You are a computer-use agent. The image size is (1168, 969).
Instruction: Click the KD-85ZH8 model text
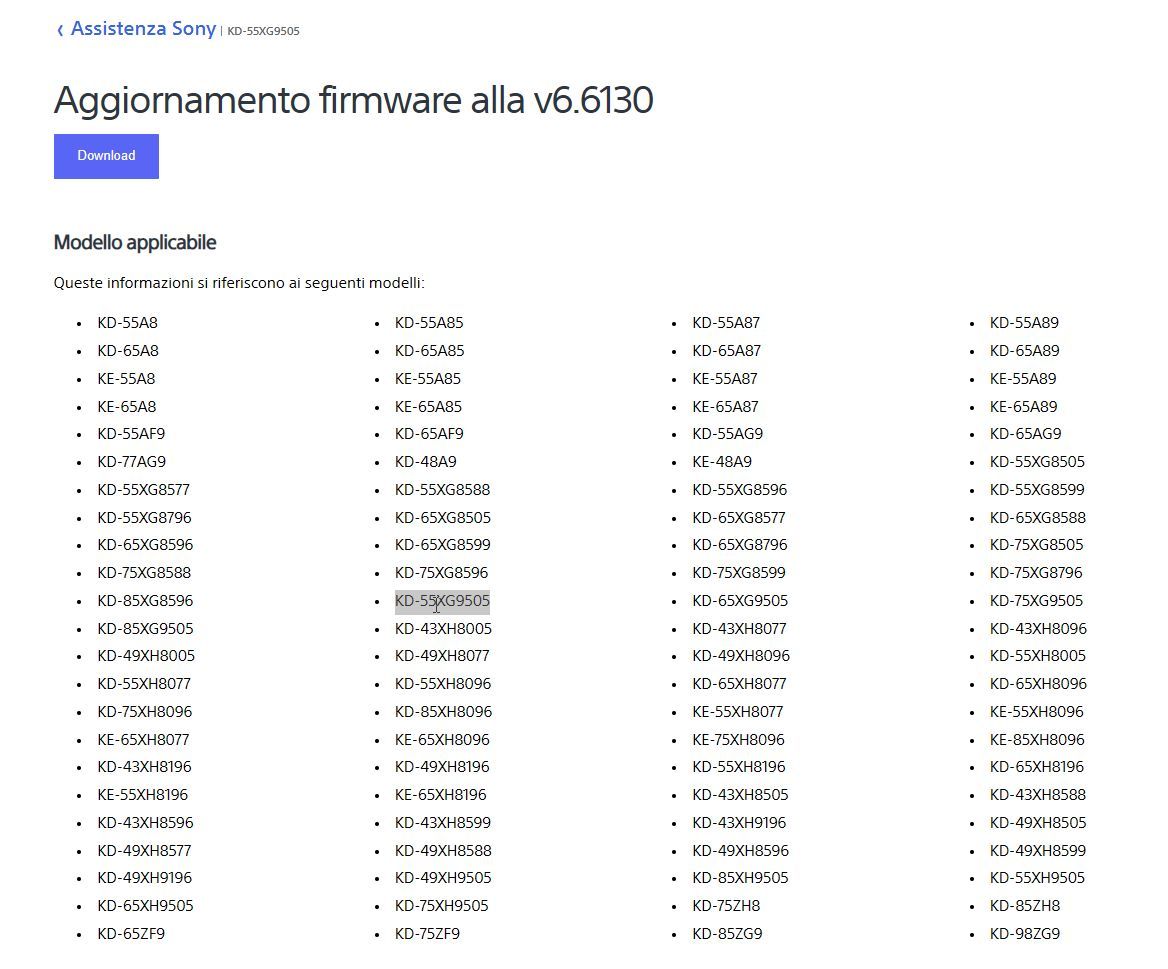coord(1024,906)
